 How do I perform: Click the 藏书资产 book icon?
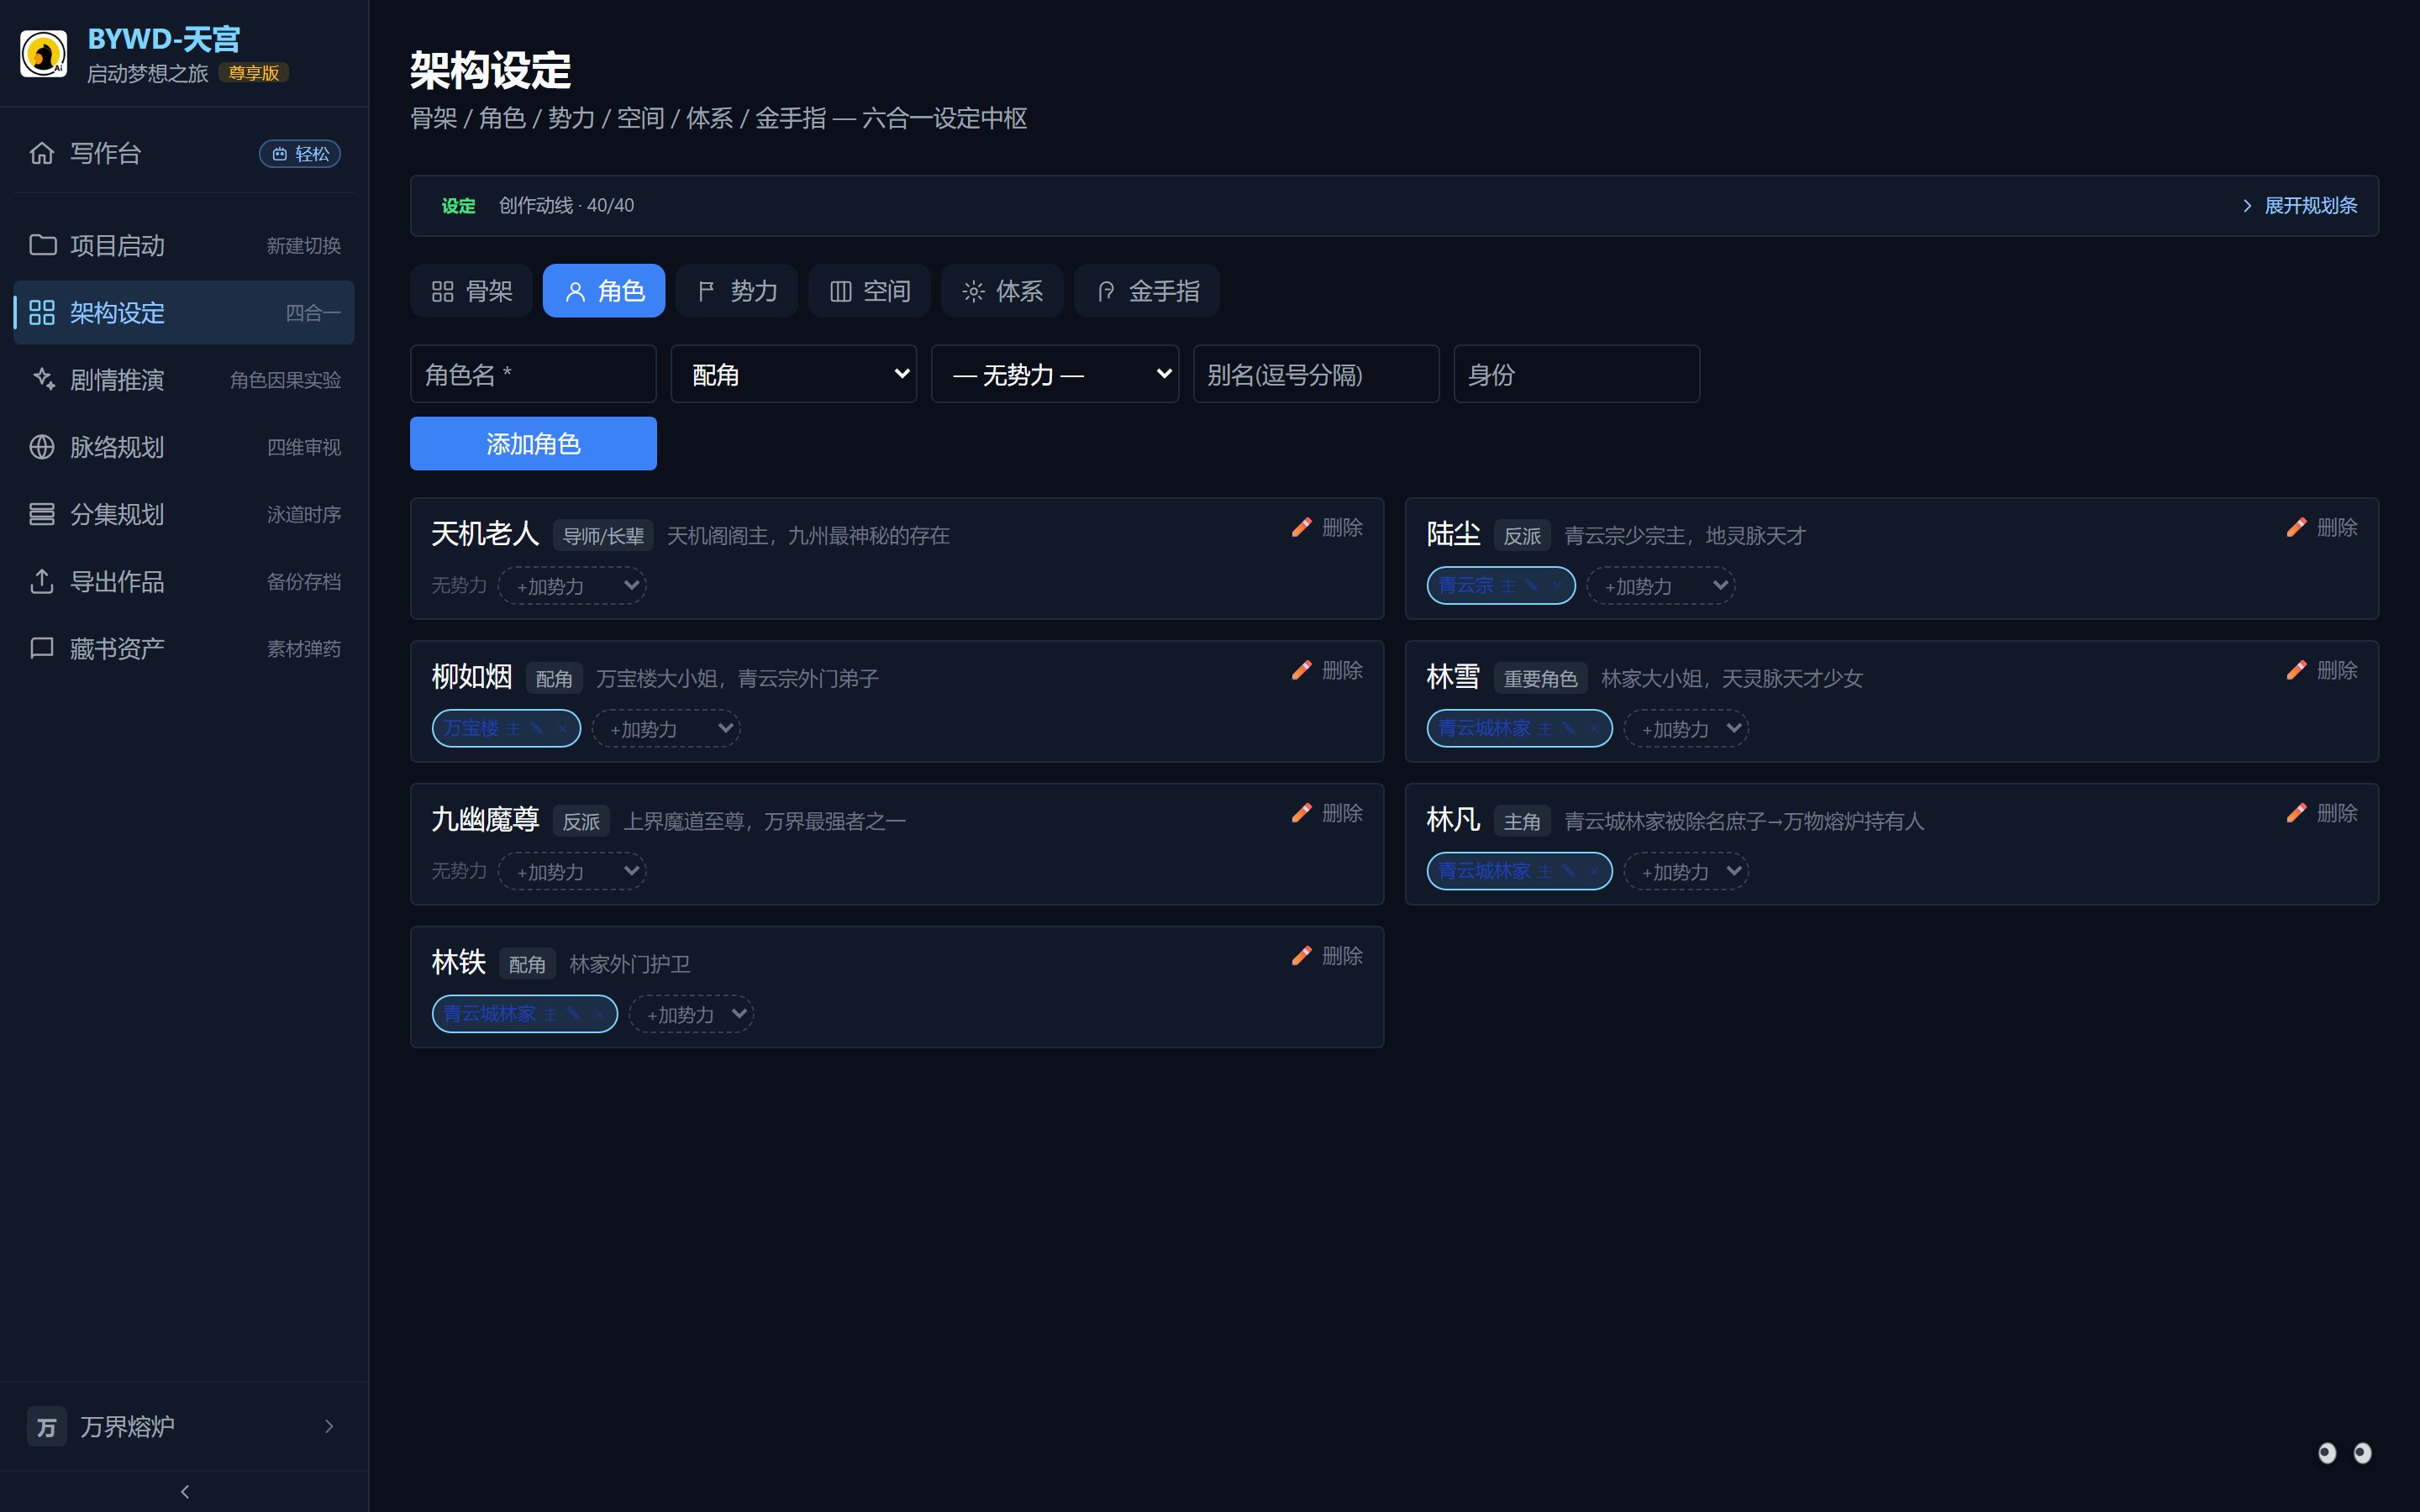click(x=42, y=648)
